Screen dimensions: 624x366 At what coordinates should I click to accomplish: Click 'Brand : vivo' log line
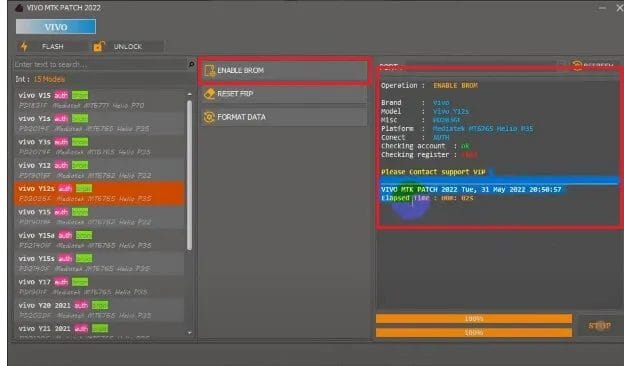pos(415,103)
